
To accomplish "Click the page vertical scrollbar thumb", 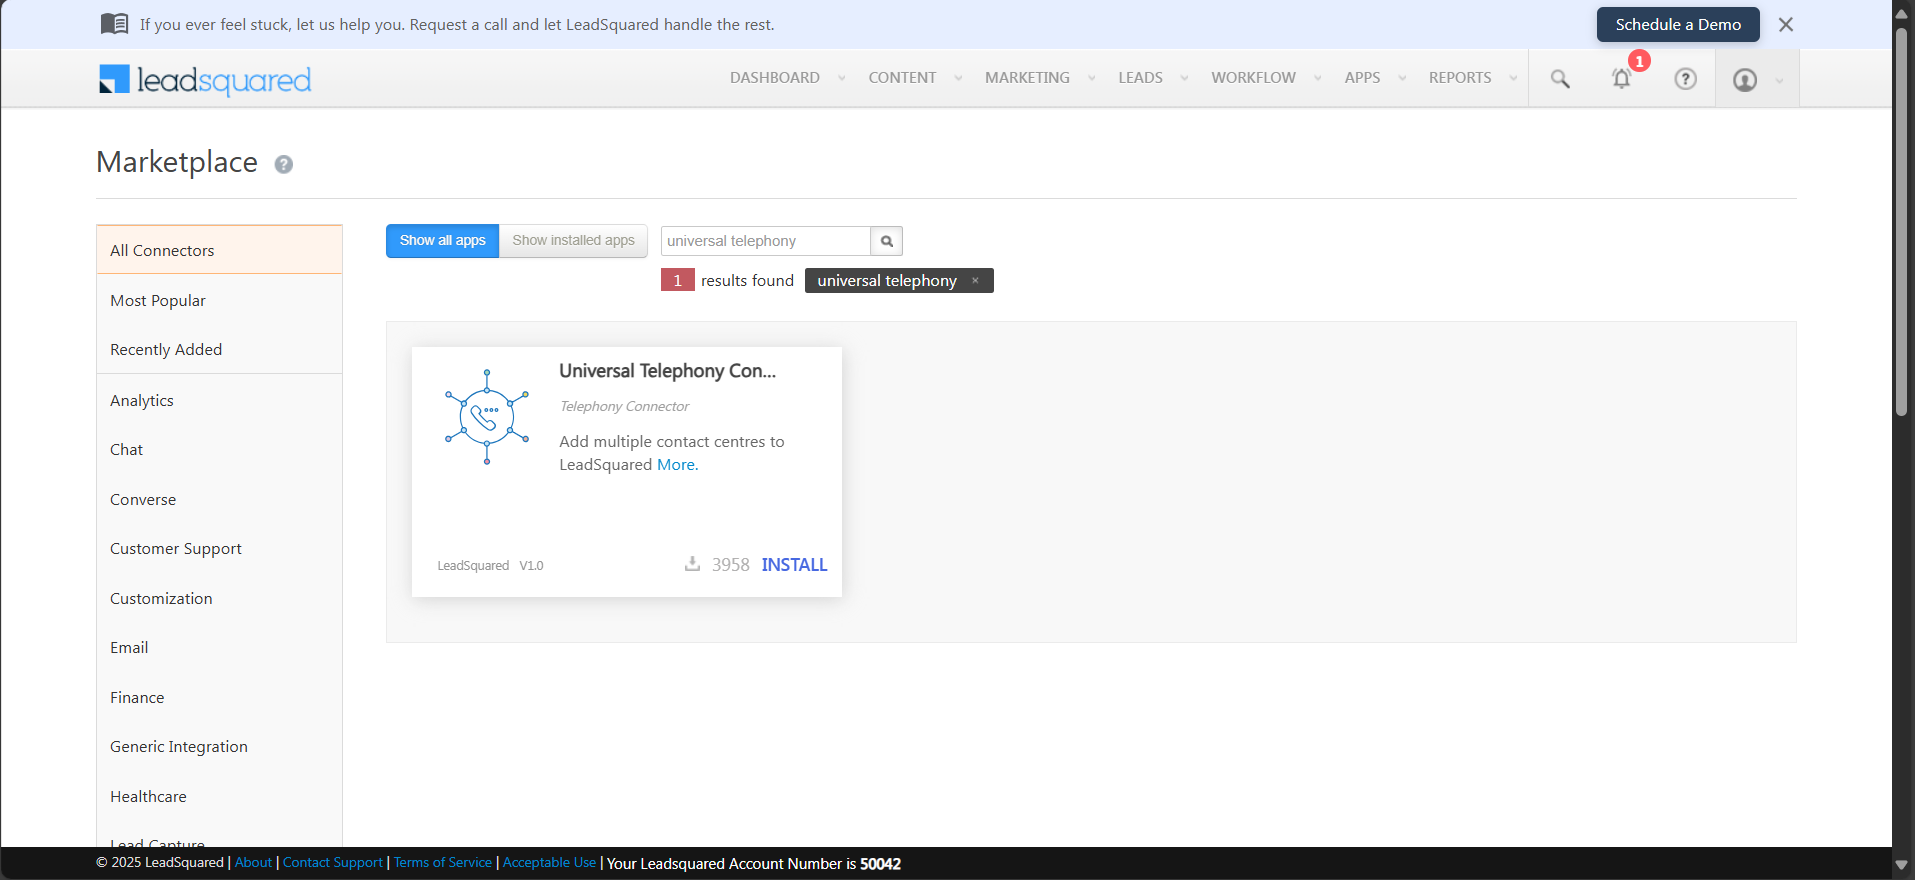I will tap(1902, 220).
